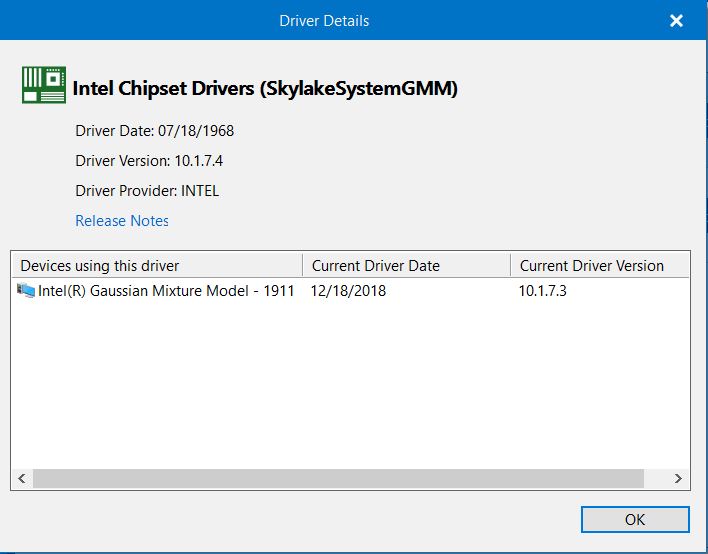Screen dimensions: 708x554
Task: Sort by Devices using this driver column
Action: click(x=157, y=265)
